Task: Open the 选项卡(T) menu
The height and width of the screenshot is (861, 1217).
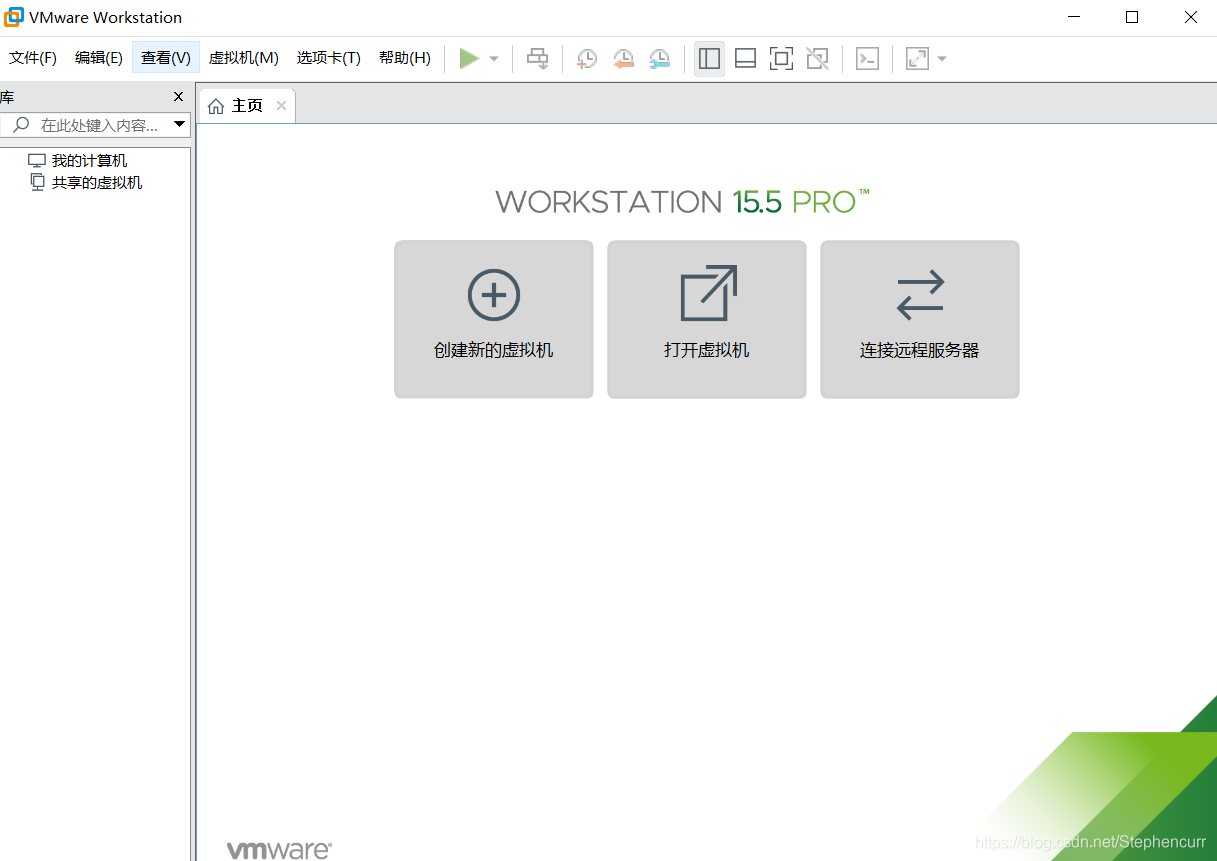Action: pos(328,58)
